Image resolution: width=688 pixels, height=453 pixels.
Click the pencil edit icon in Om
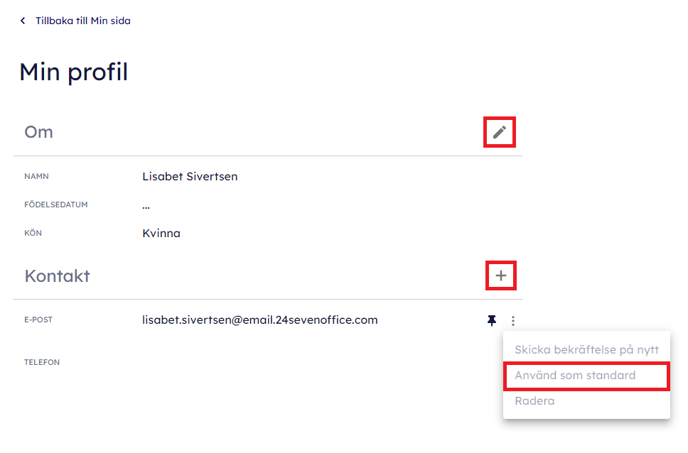pyautogui.click(x=500, y=132)
